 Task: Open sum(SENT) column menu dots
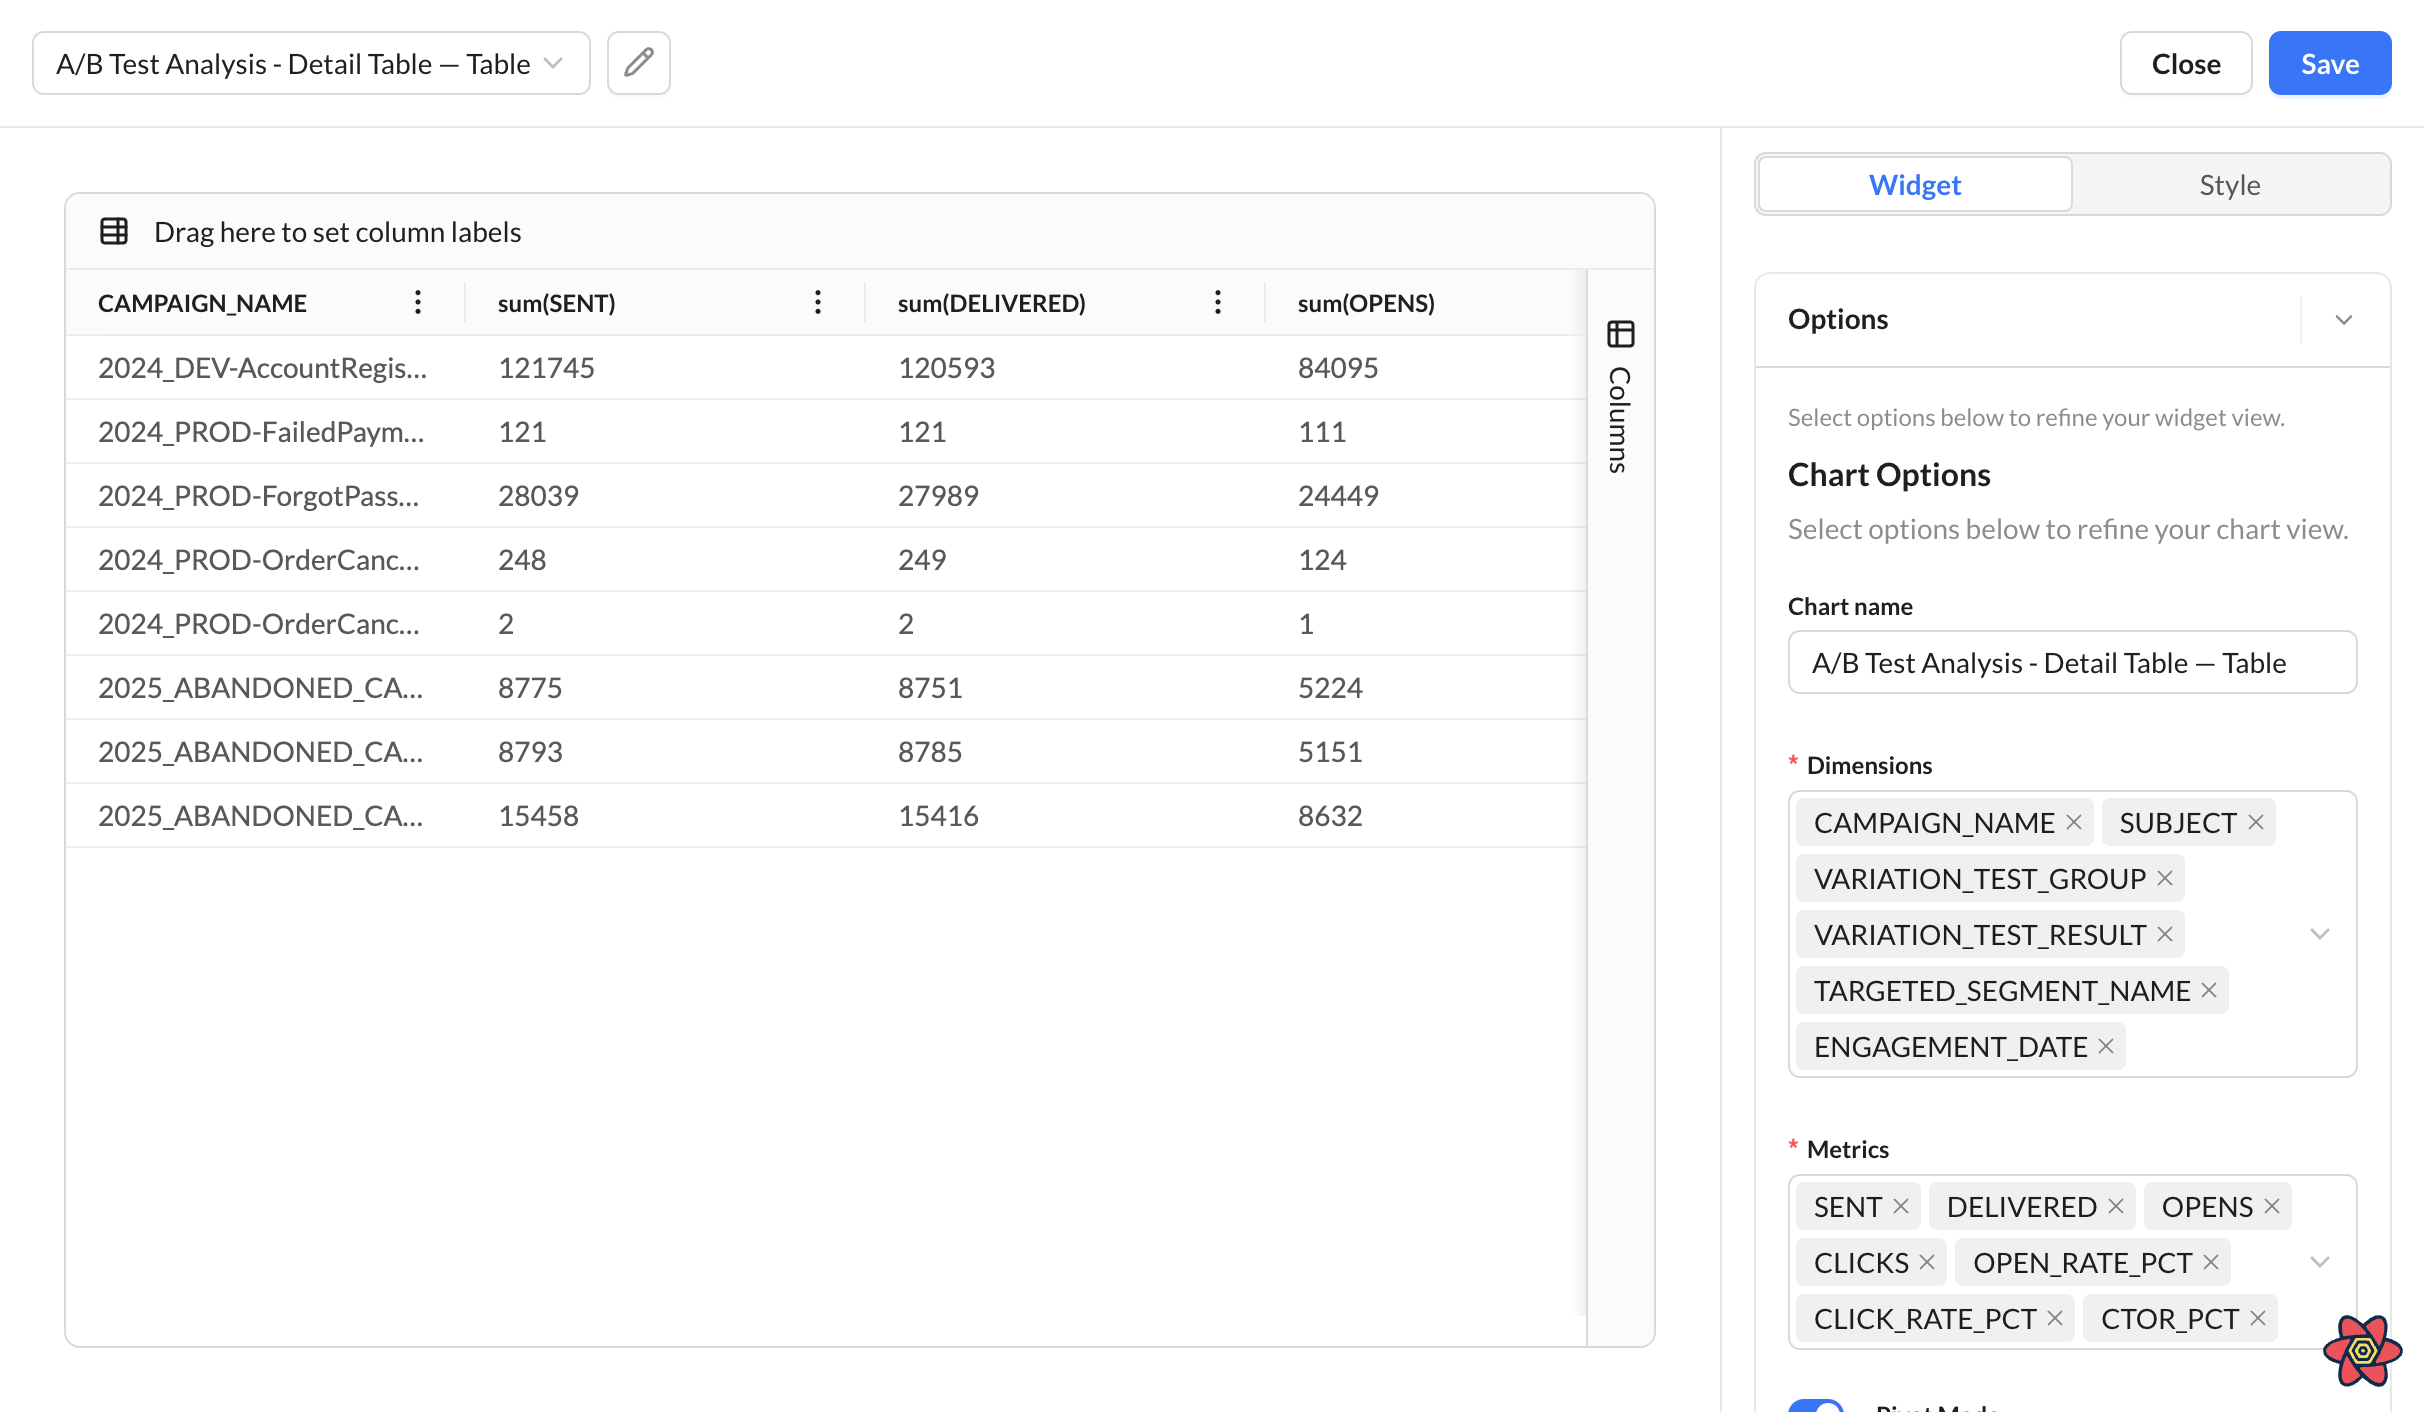(x=818, y=302)
